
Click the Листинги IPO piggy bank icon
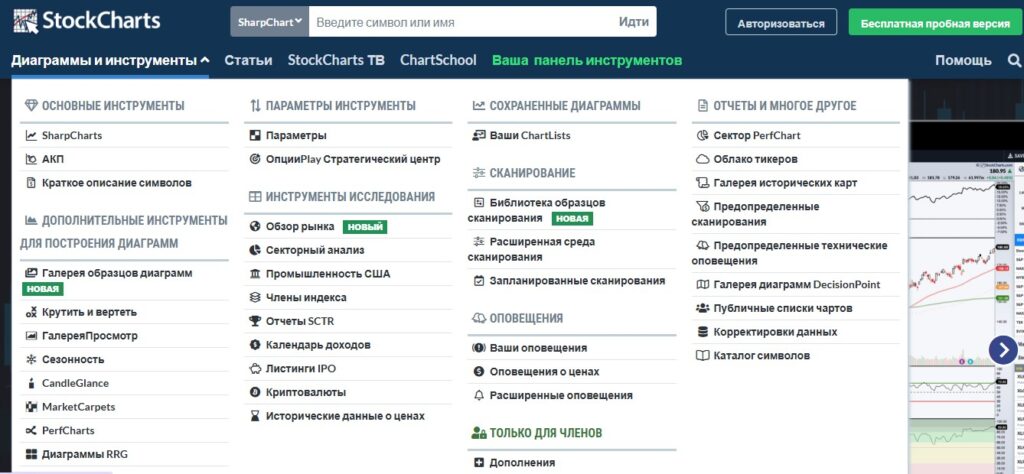coord(255,369)
